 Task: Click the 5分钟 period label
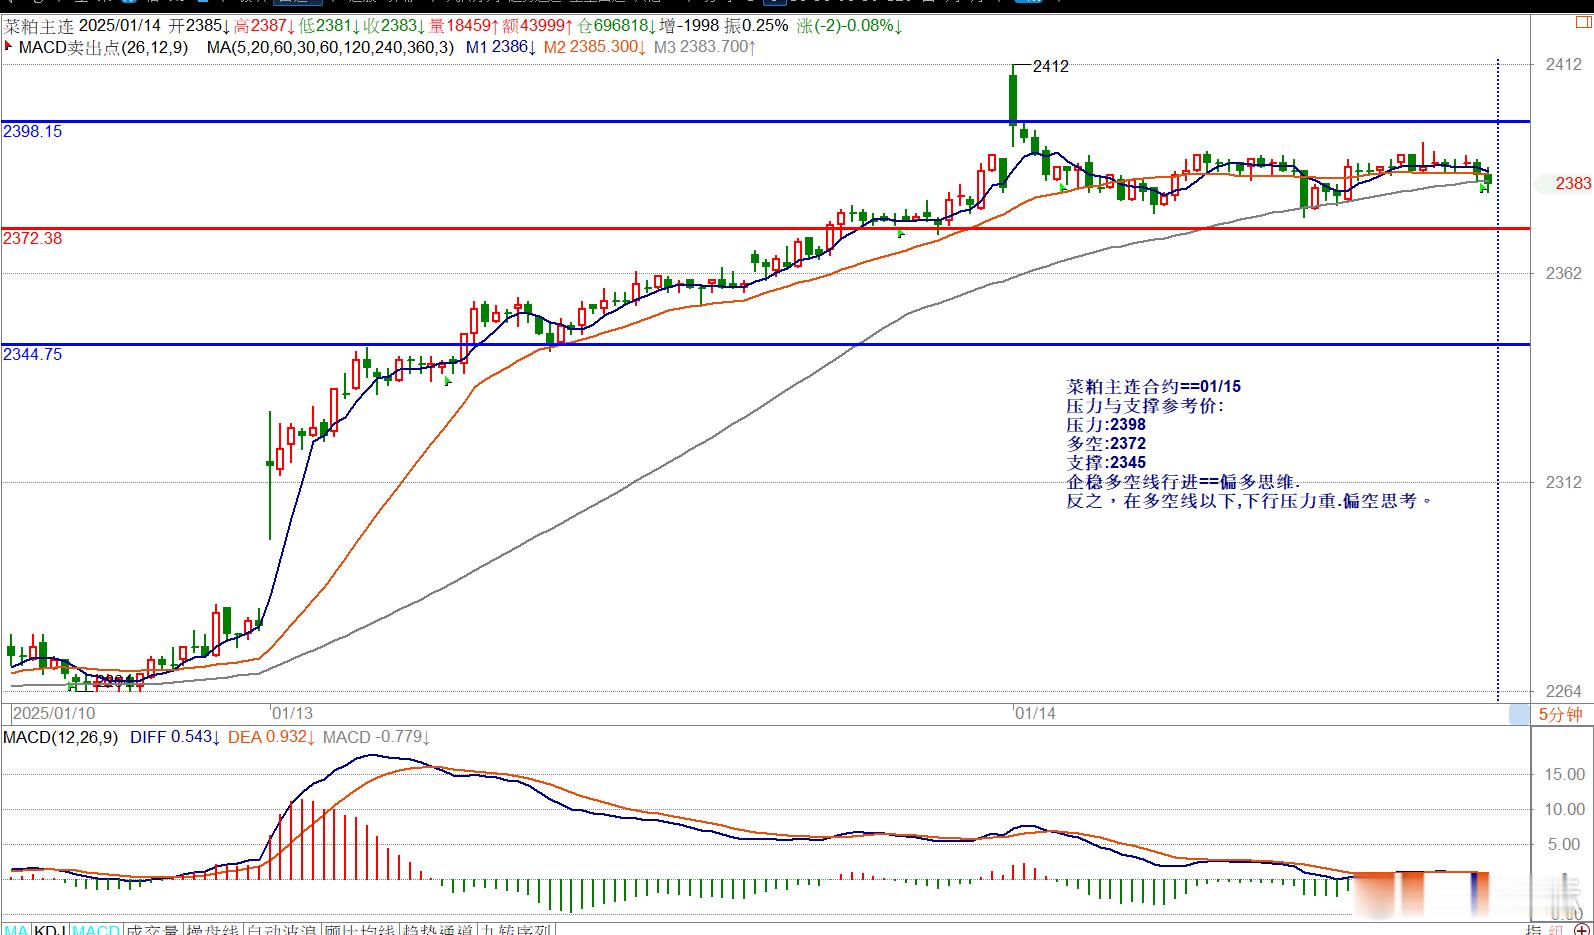1560,714
